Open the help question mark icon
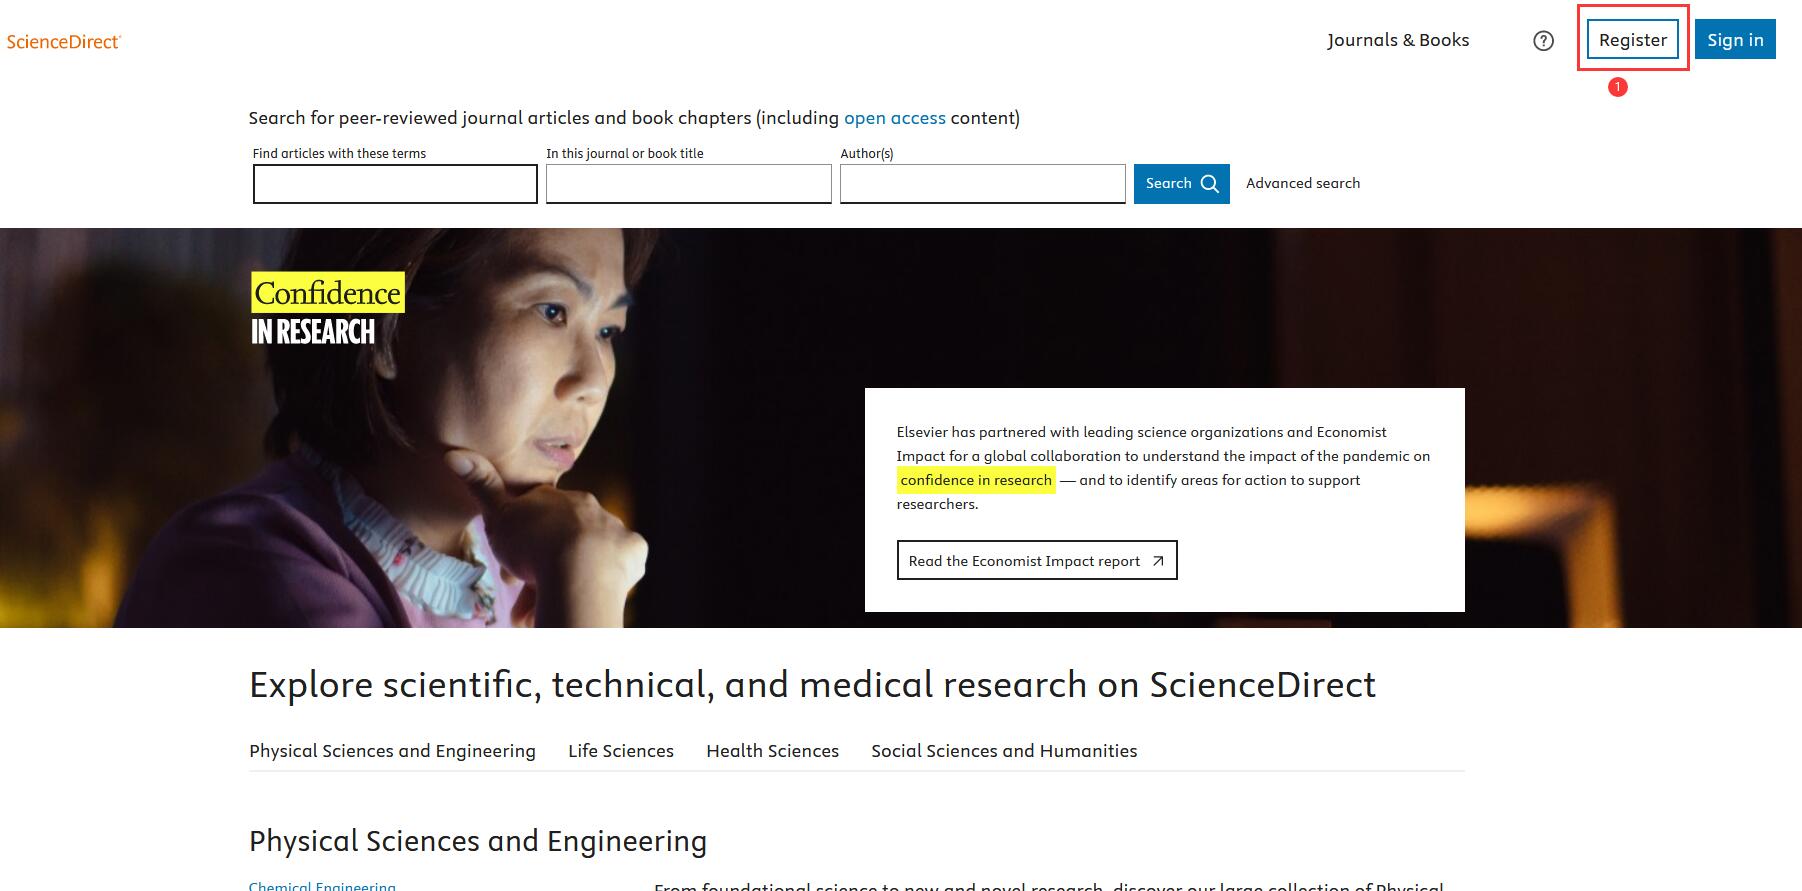This screenshot has width=1802, height=891. [x=1543, y=41]
